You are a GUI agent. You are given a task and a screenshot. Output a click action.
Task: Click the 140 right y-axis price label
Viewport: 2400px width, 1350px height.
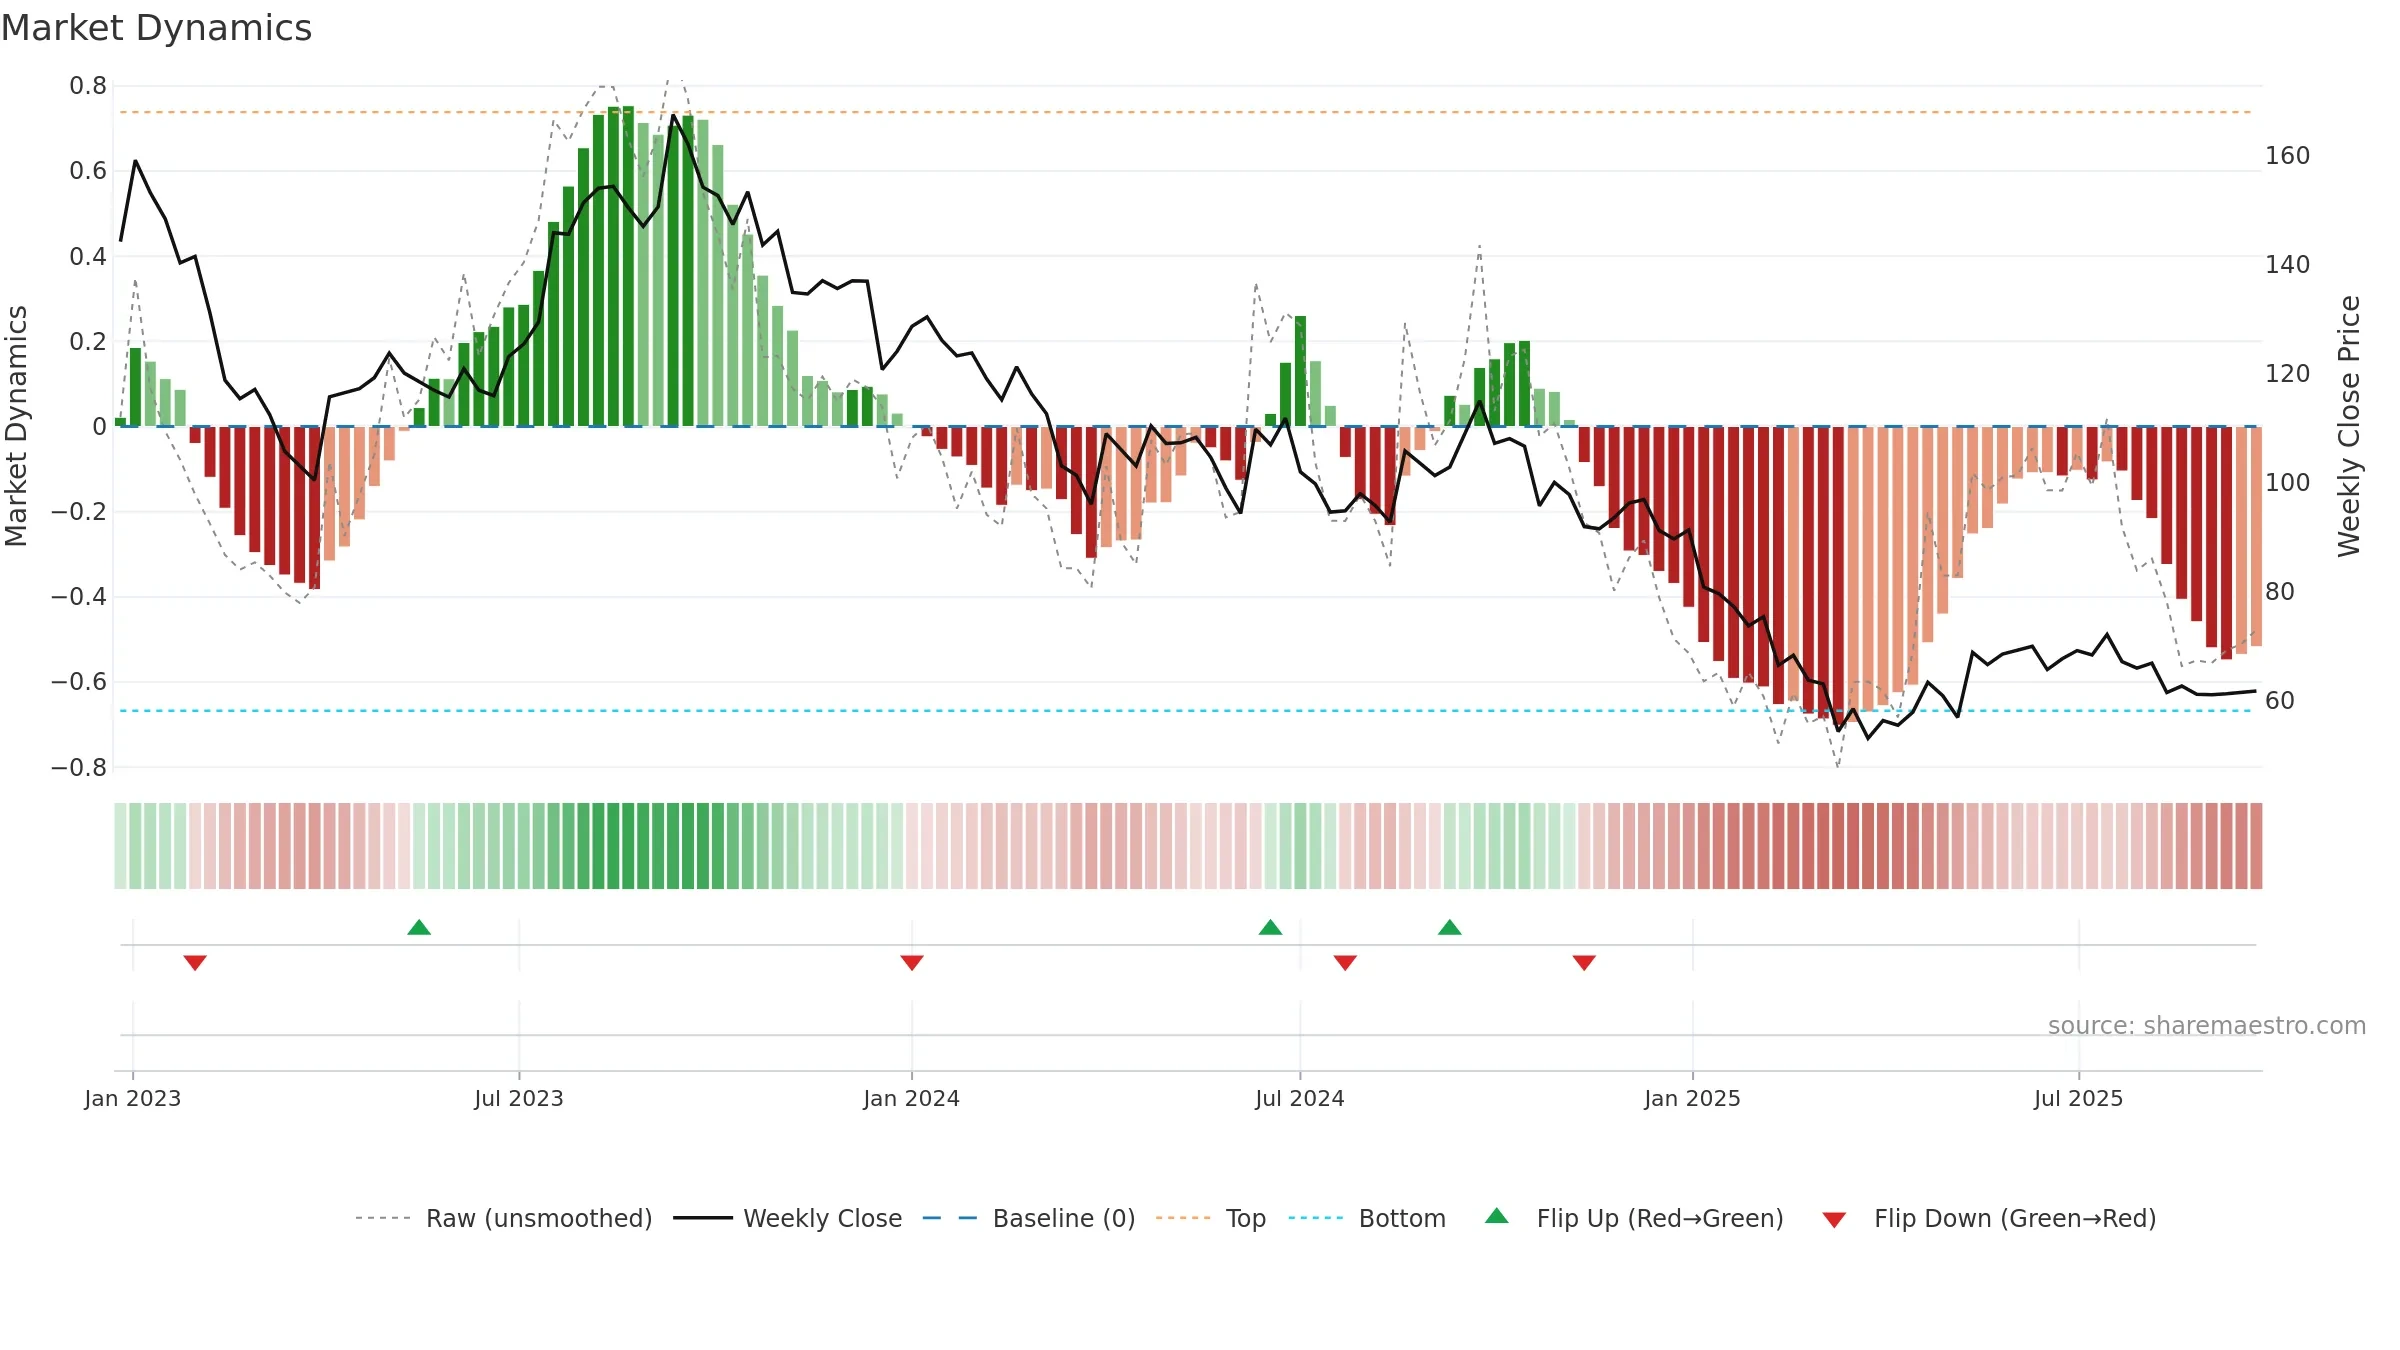(2288, 265)
